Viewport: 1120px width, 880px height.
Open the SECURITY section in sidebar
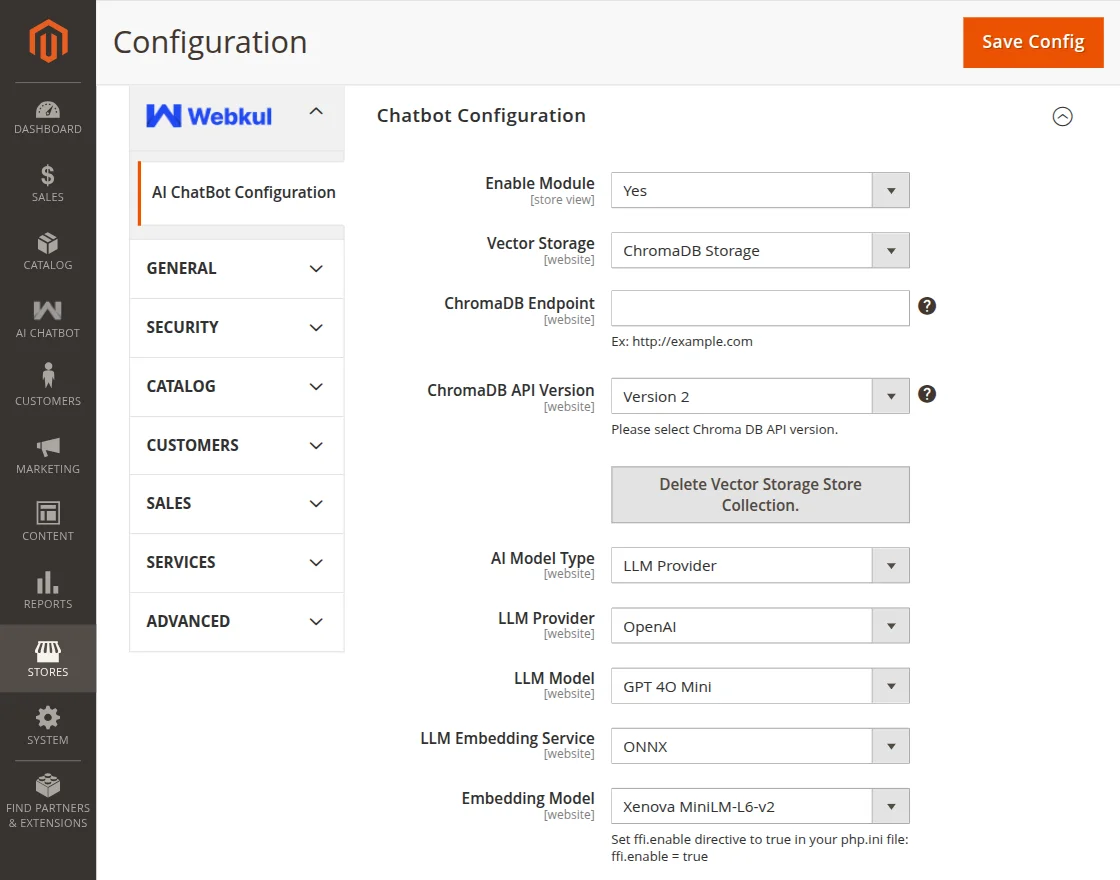tap(236, 327)
